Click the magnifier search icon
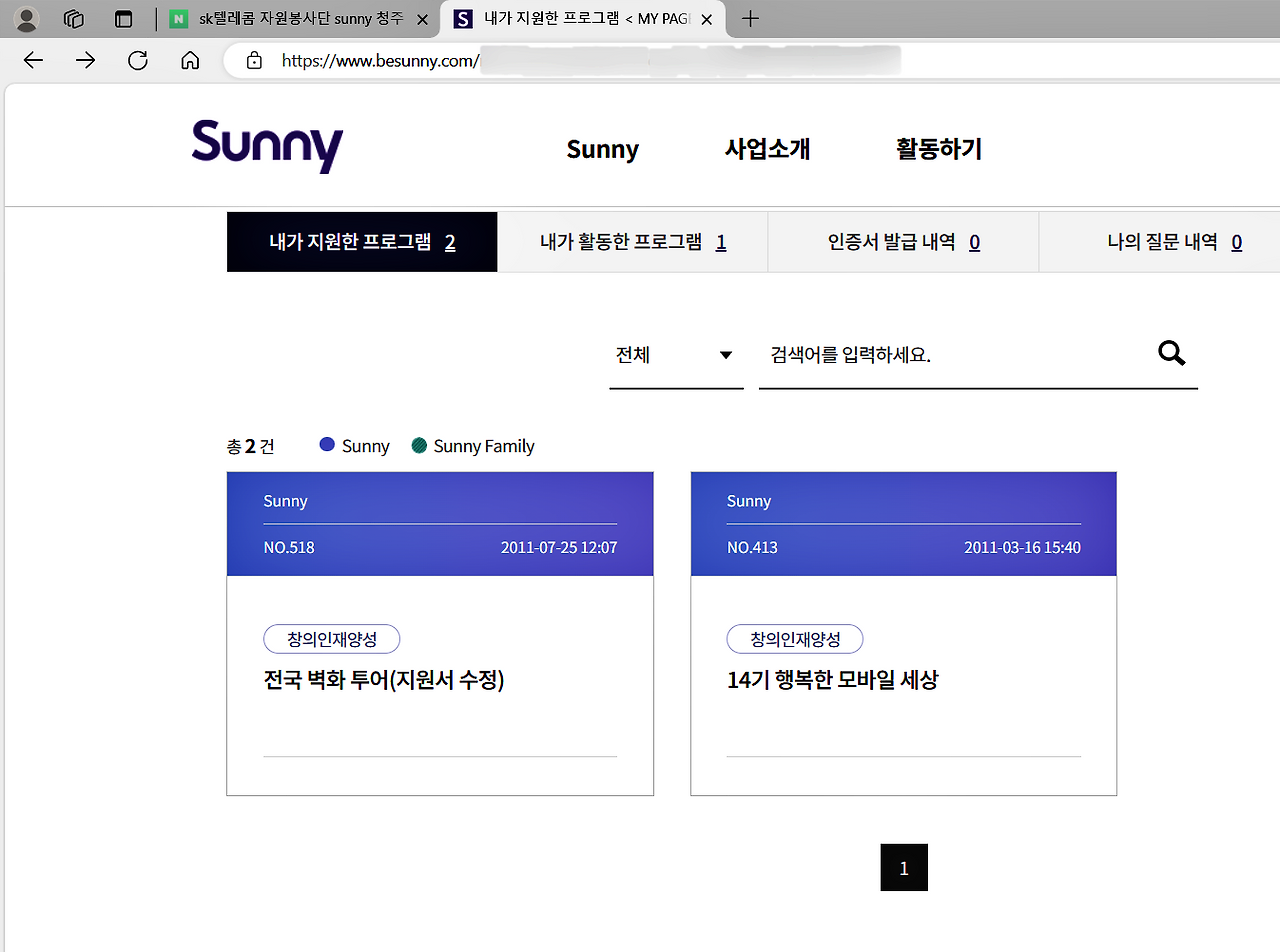The width and height of the screenshot is (1280, 952). 1171,353
